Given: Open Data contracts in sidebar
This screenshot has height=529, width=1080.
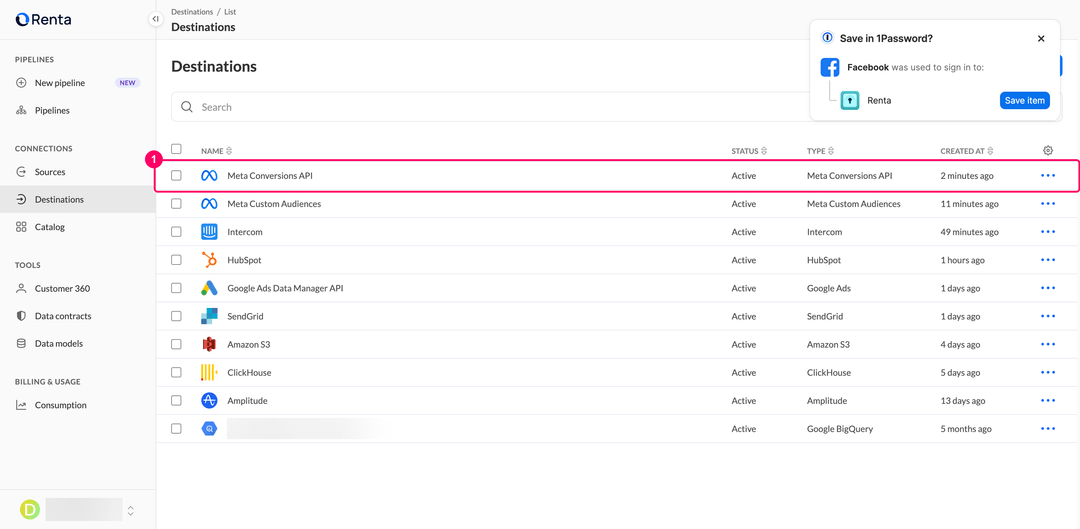Looking at the screenshot, I should [77, 316].
